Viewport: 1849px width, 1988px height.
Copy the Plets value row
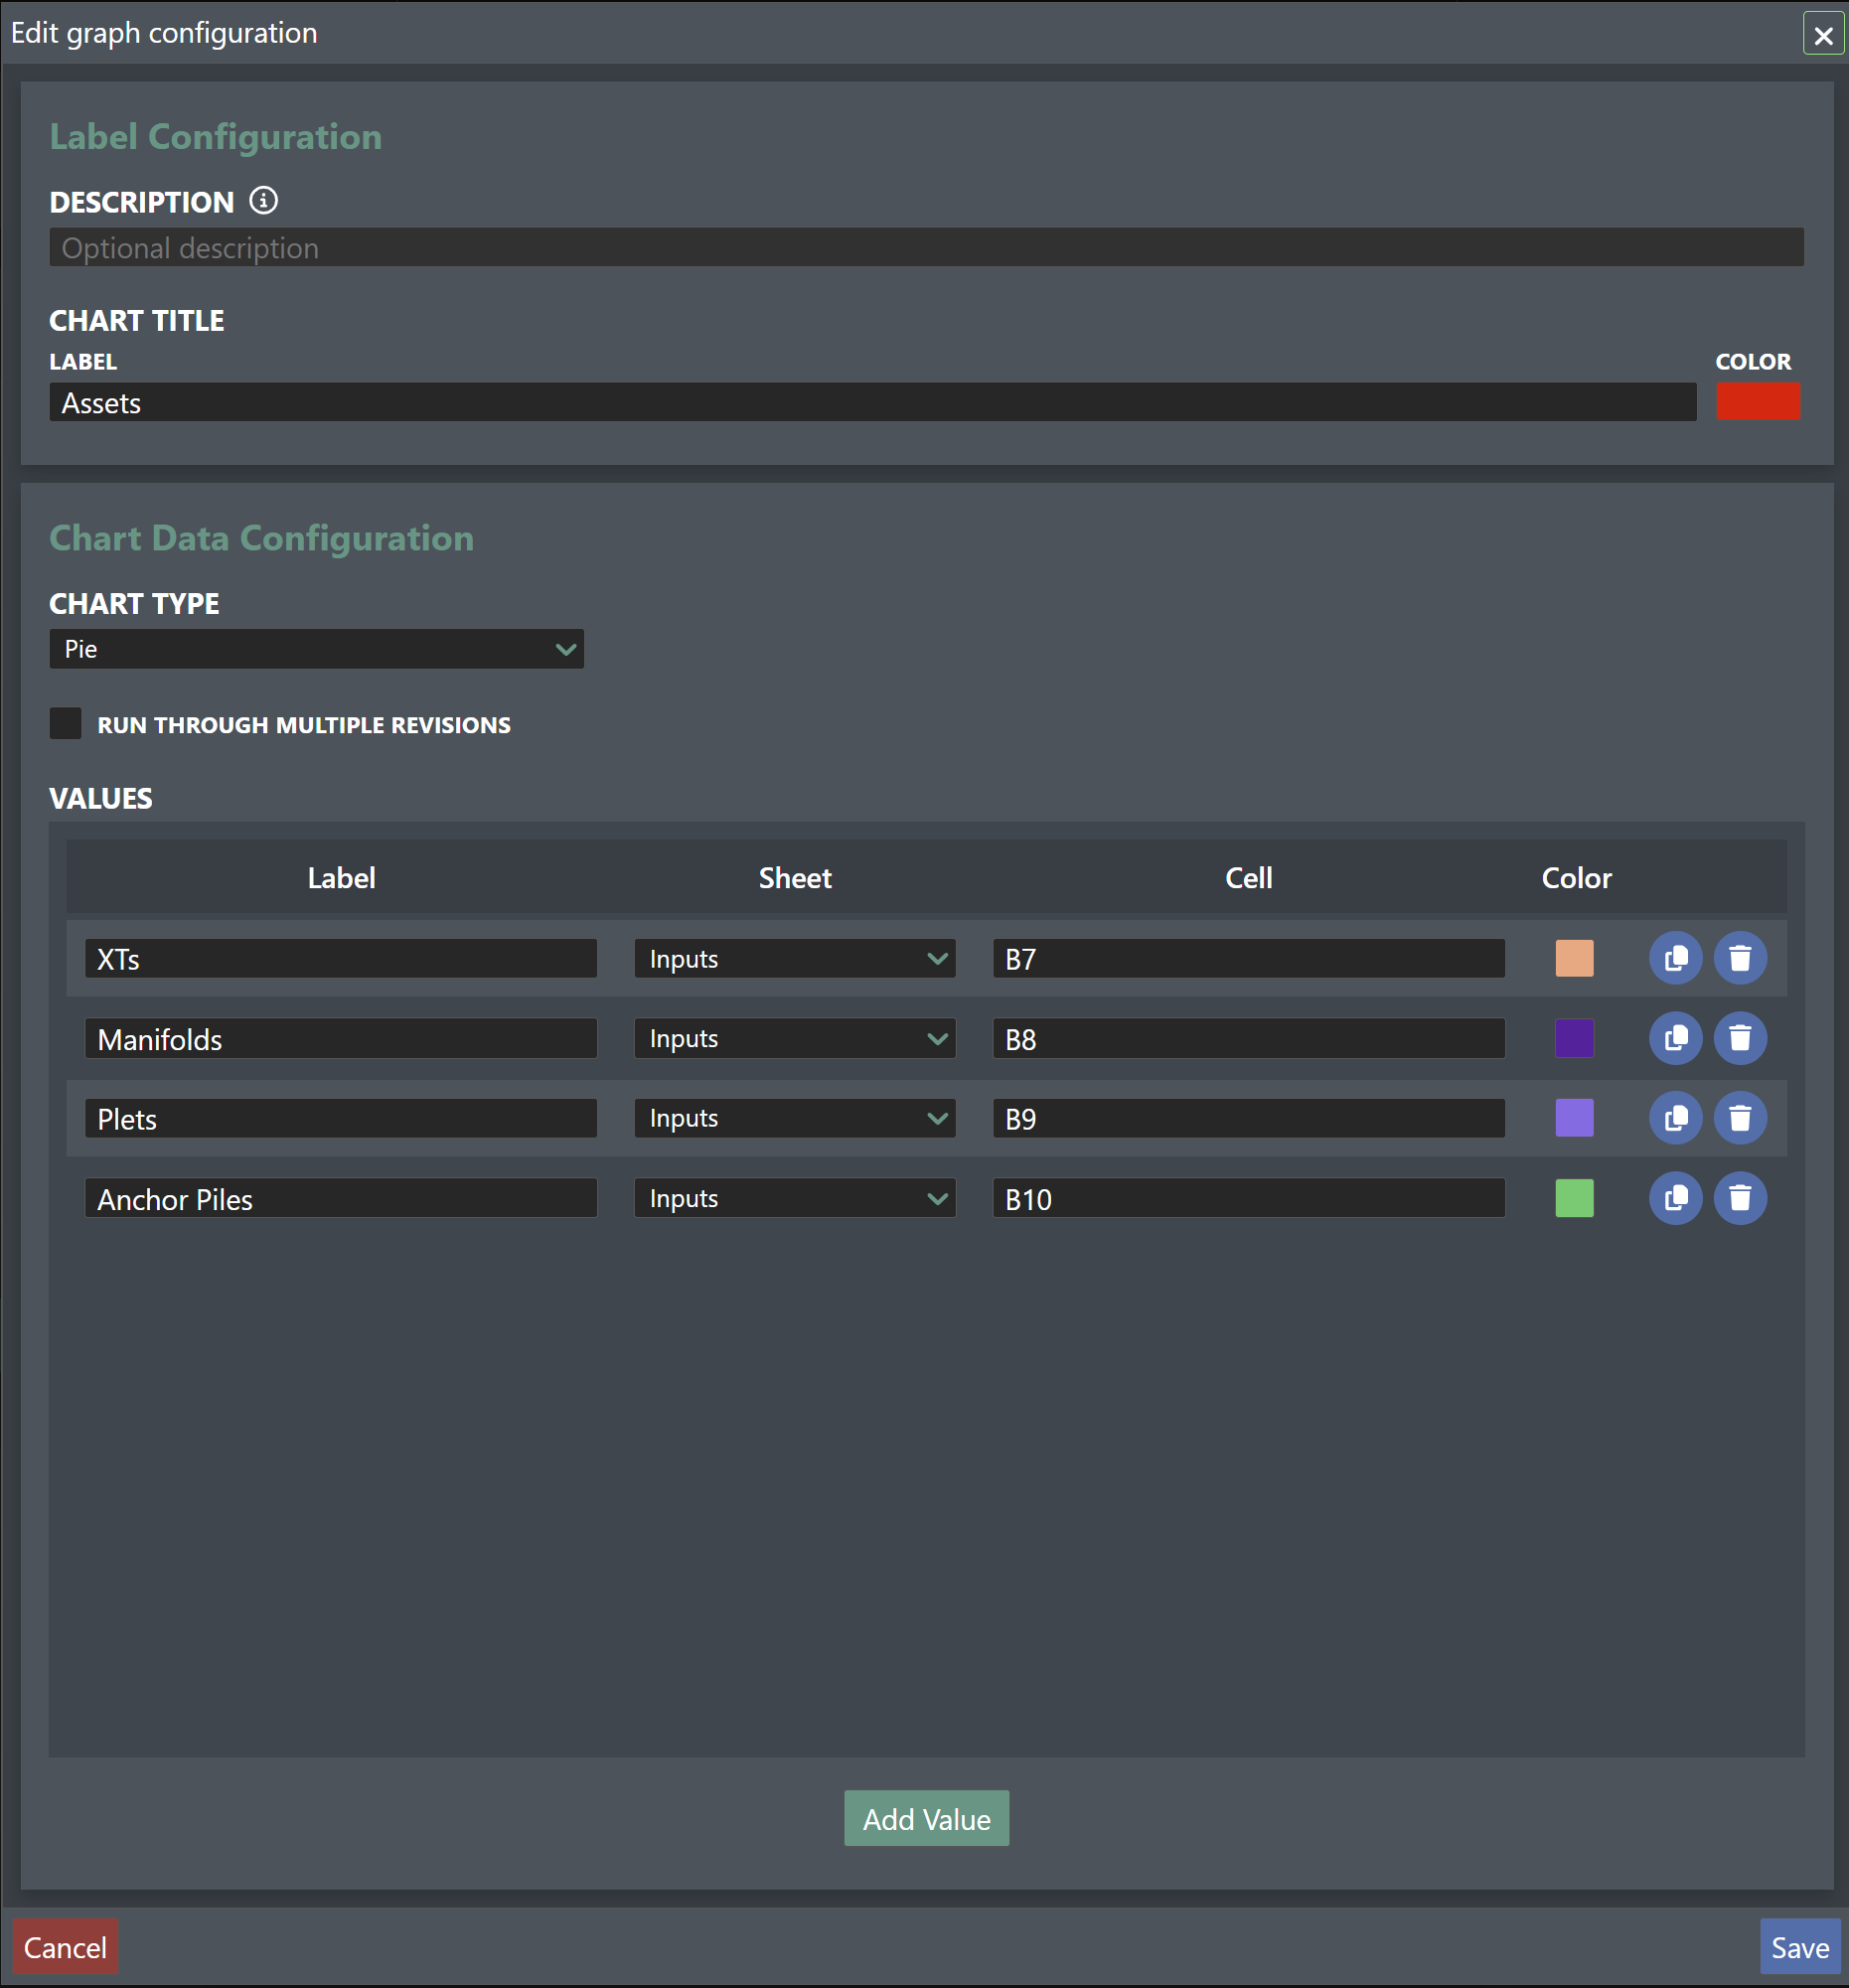[1675, 1117]
